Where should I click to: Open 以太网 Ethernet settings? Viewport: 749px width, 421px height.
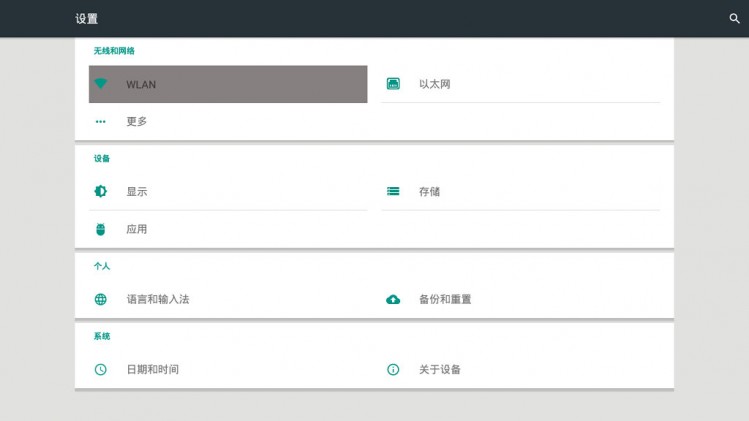(x=521, y=84)
